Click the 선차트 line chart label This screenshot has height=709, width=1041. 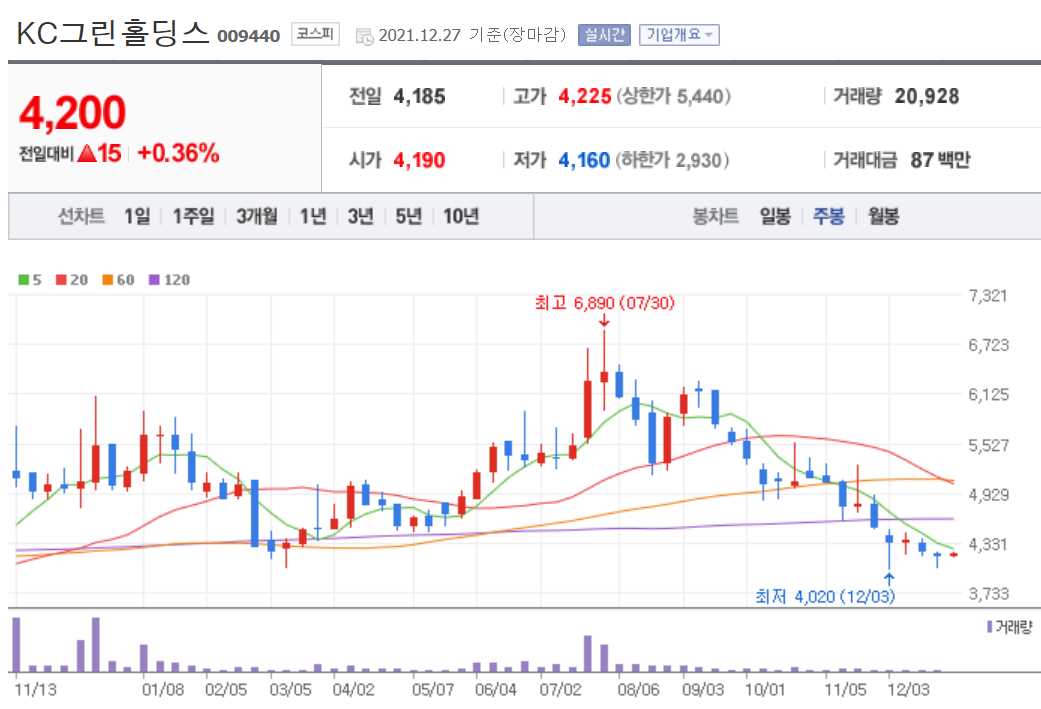81,216
